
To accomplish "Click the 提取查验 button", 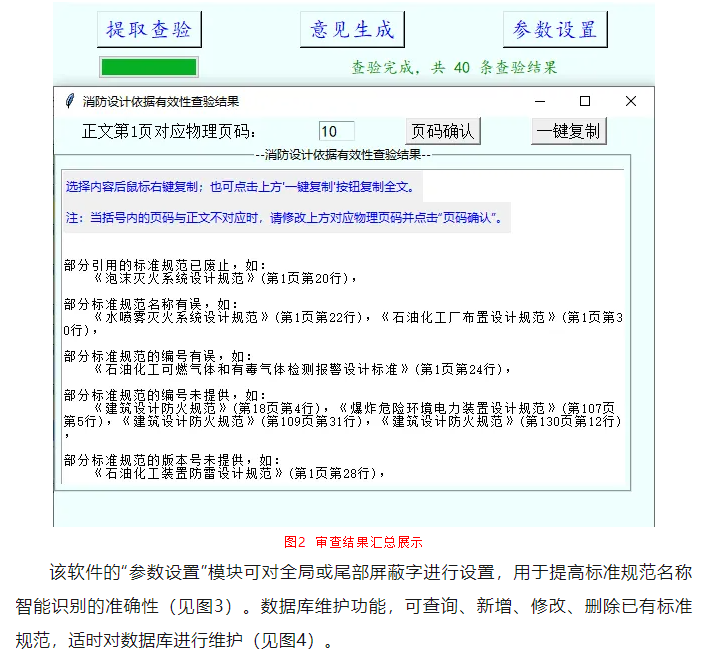I will click(x=149, y=29).
